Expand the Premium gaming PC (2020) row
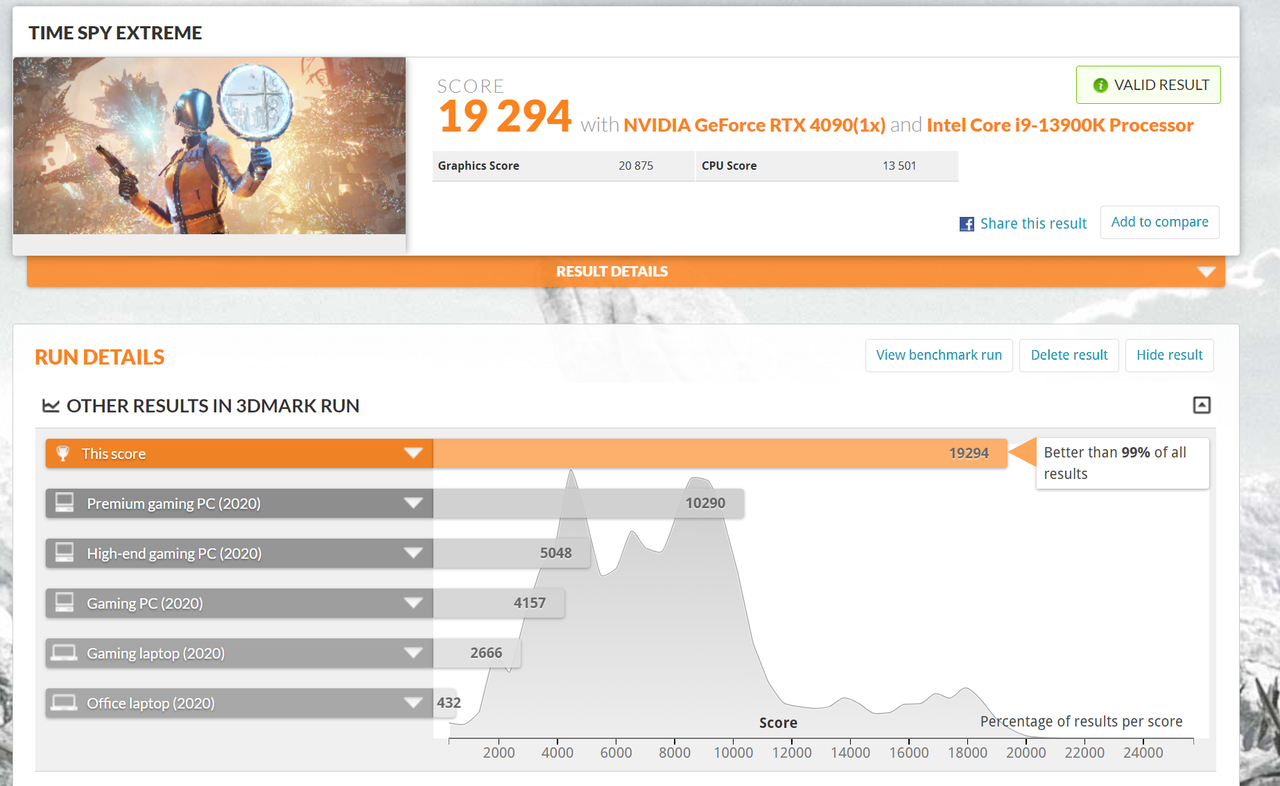Image resolution: width=1280 pixels, height=786 pixels. [x=413, y=504]
